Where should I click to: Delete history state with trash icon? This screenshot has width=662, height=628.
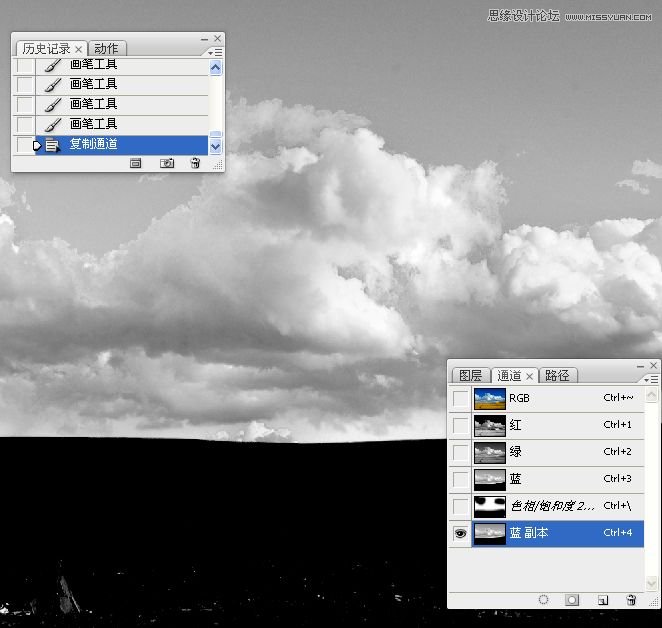(196, 163)
